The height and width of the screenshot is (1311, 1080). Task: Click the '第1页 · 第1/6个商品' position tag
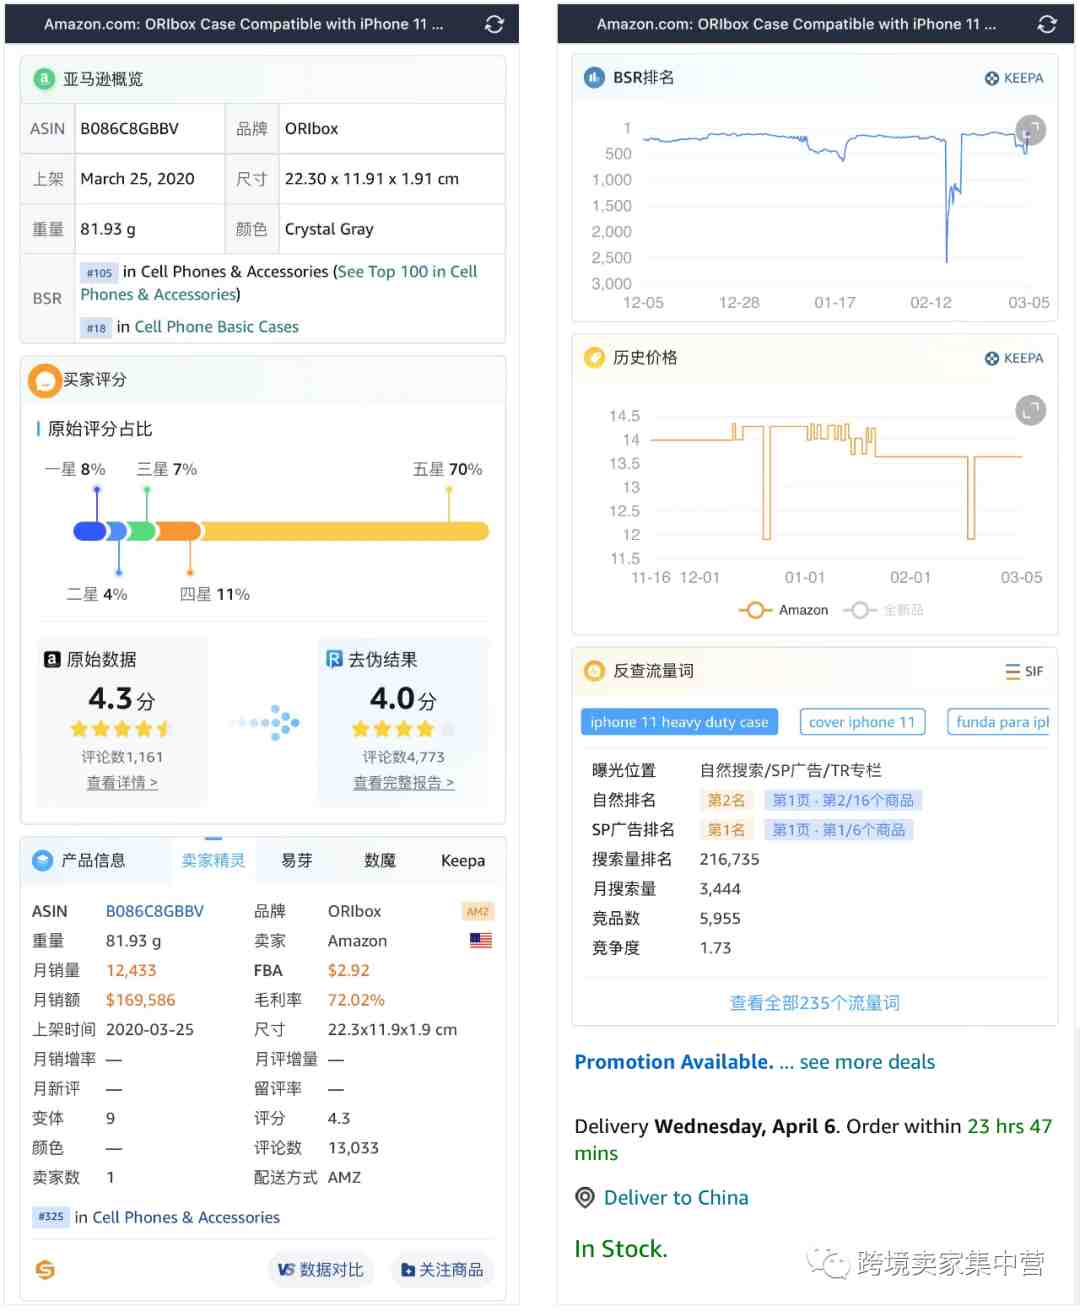[x=839, y=830]
